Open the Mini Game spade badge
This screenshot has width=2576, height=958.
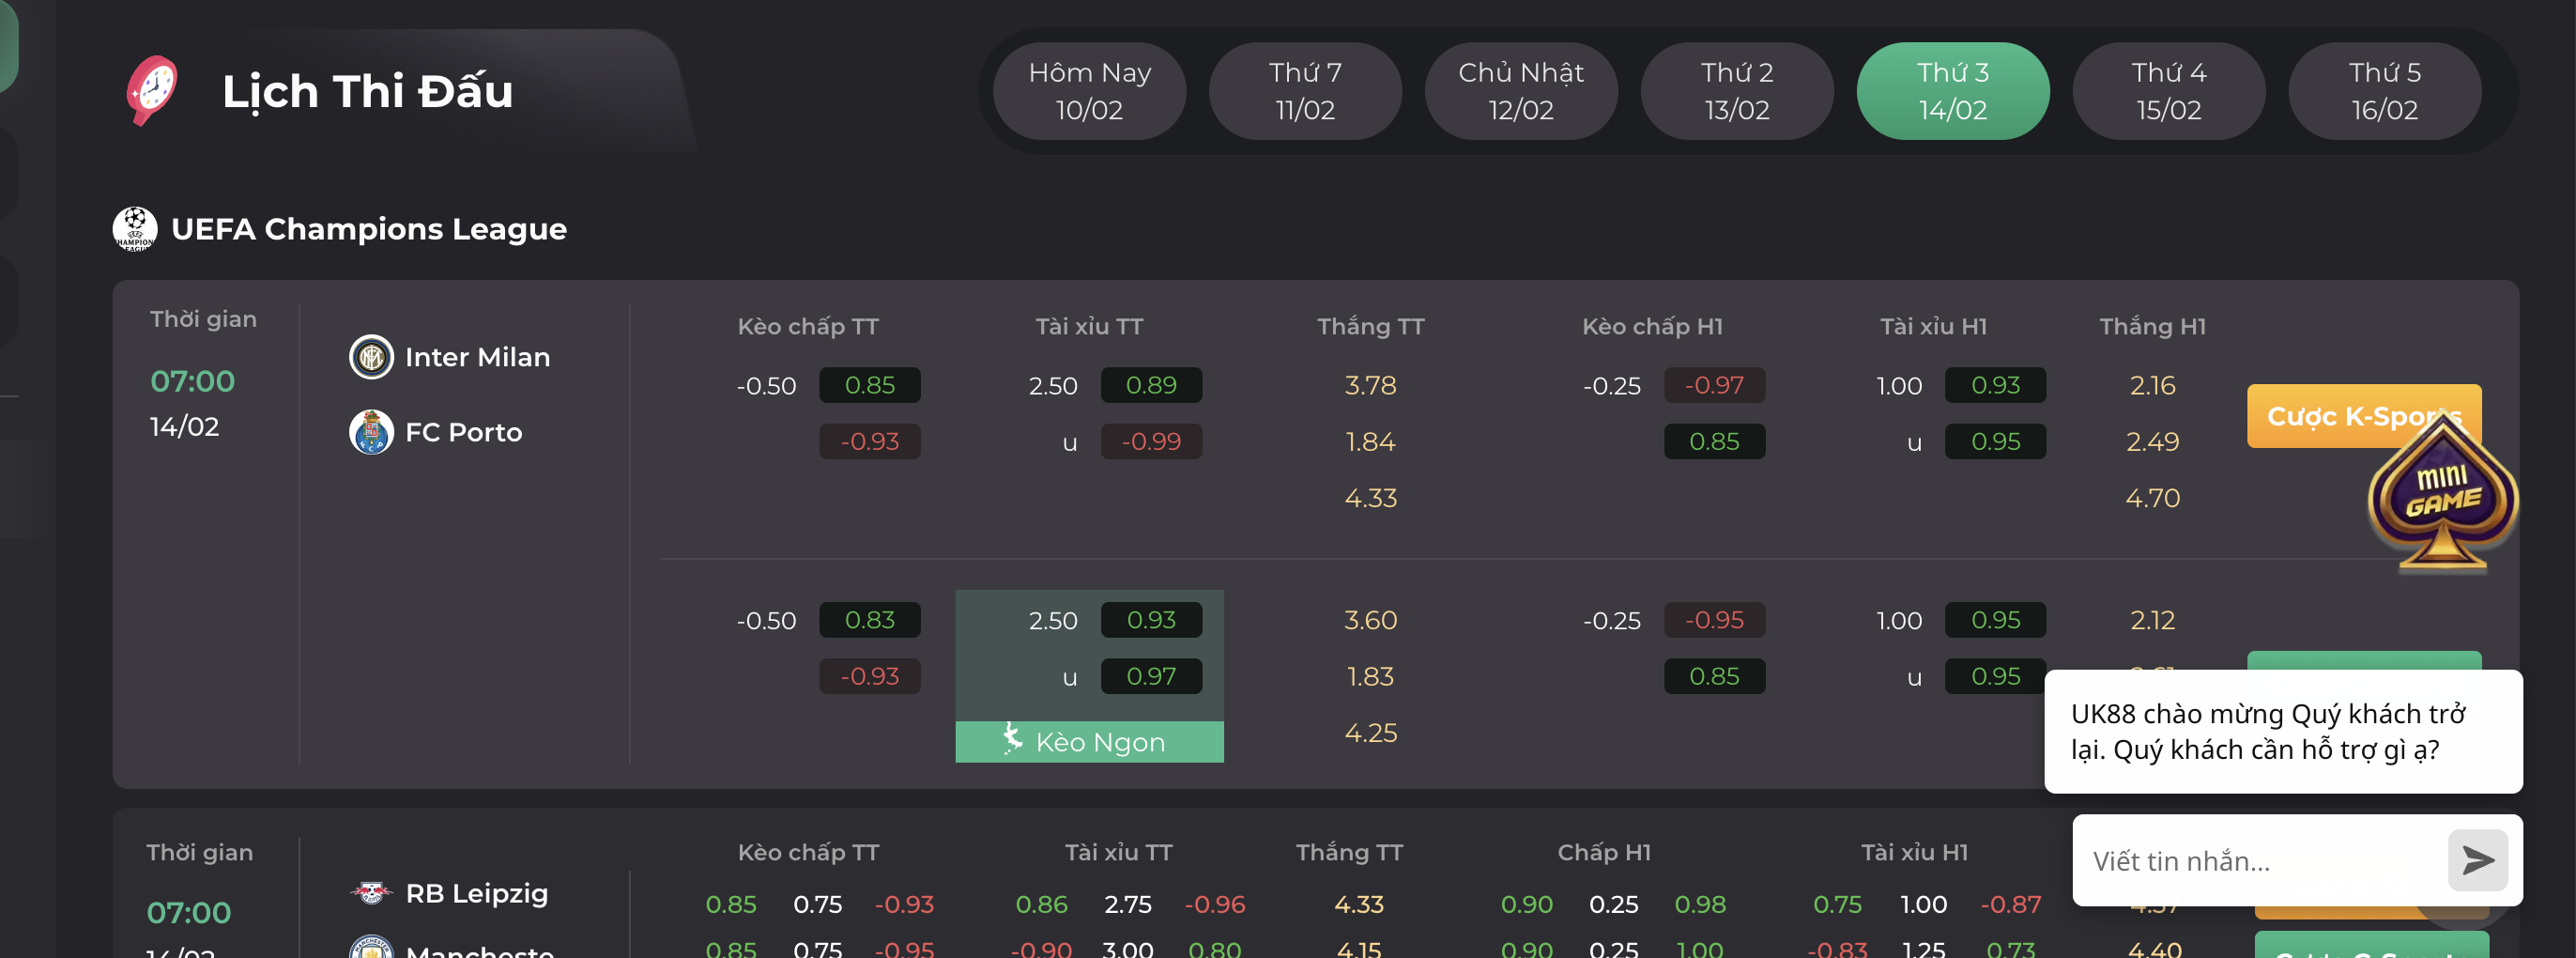[2442, 493]
